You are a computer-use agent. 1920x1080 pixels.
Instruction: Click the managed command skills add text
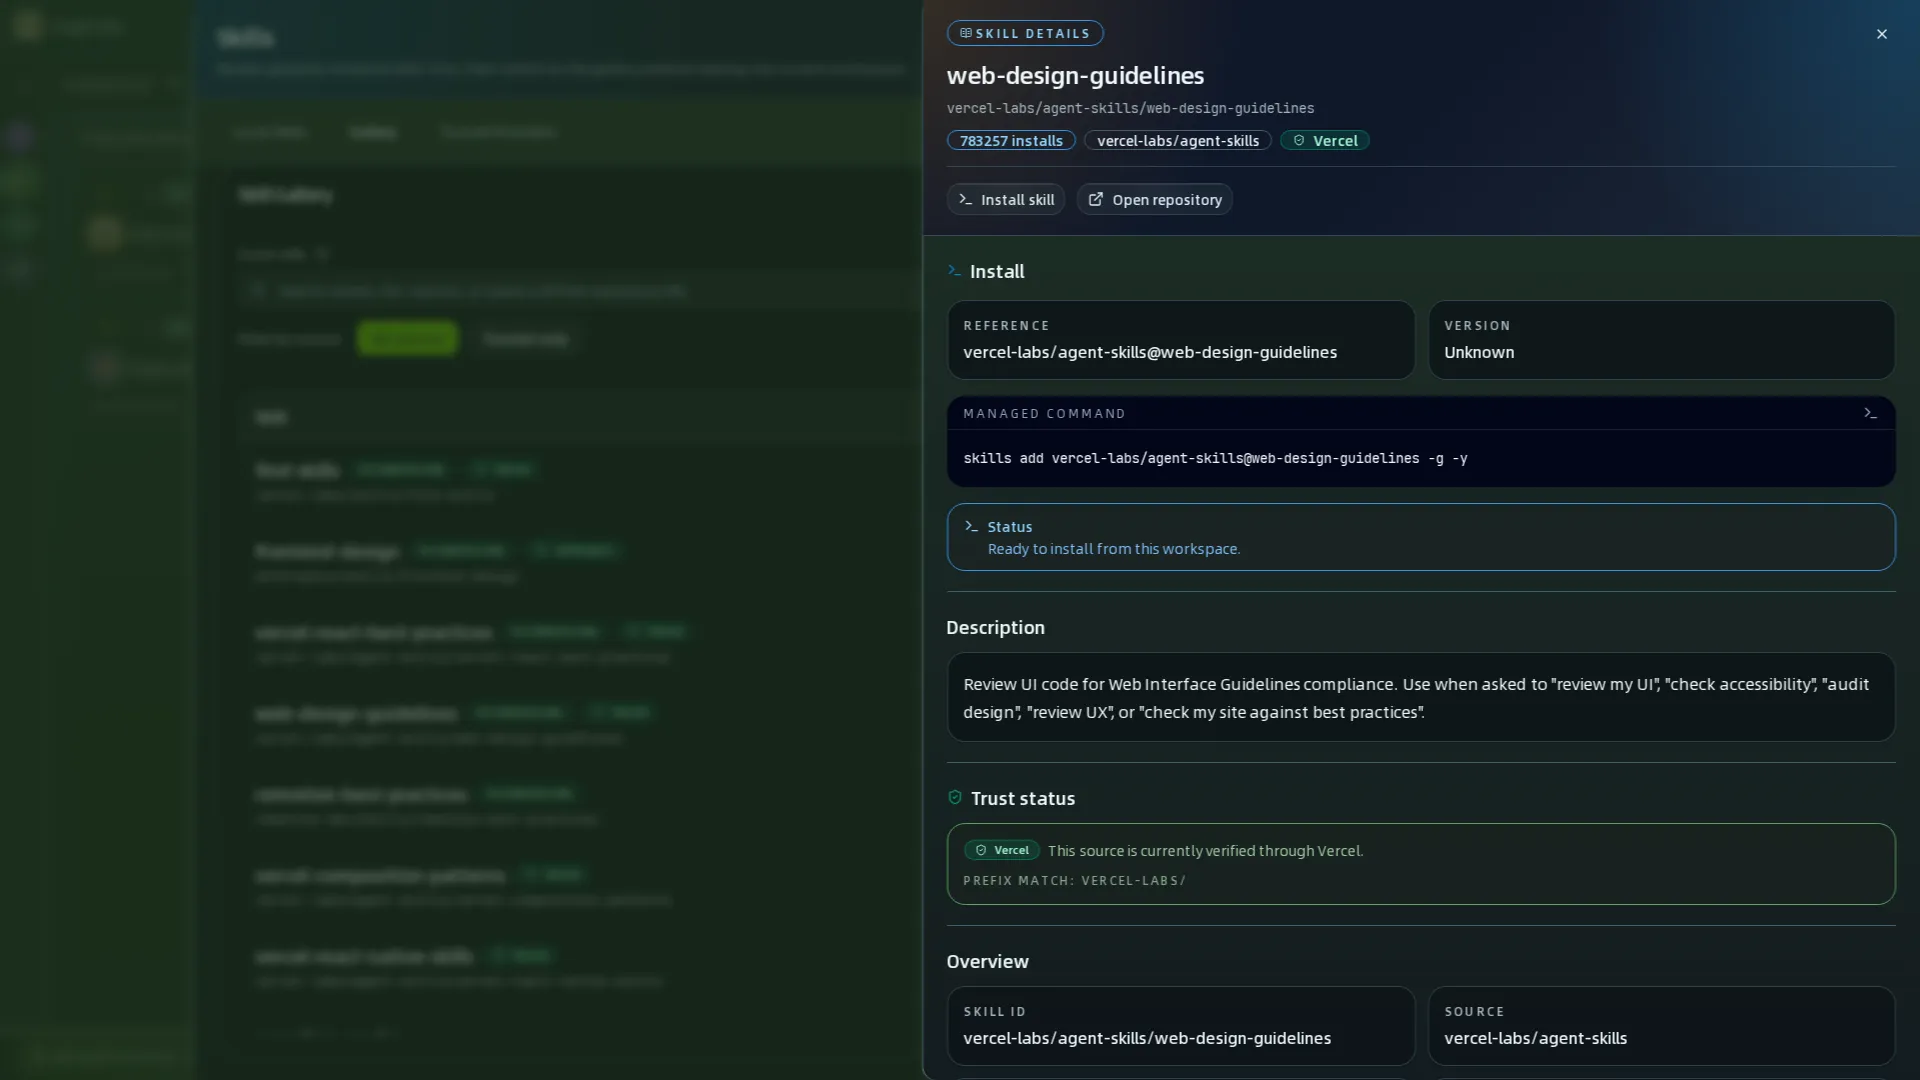click(x=1215, y=458)
